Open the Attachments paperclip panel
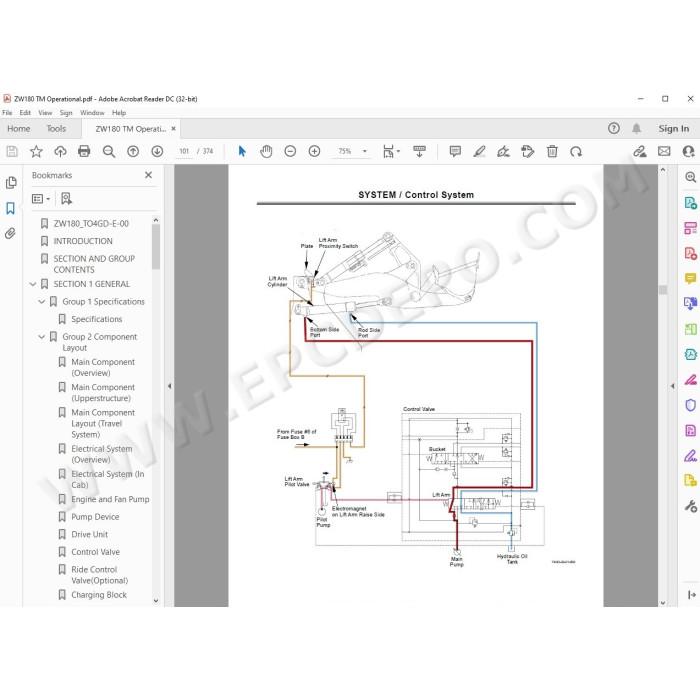 click(10, 233)
